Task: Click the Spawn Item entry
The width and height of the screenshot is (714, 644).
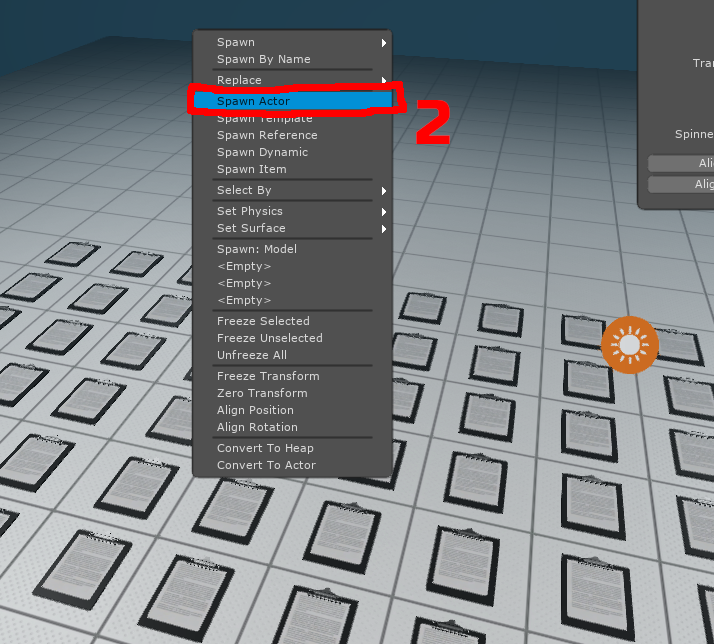Action: click(x=292, y=169)
